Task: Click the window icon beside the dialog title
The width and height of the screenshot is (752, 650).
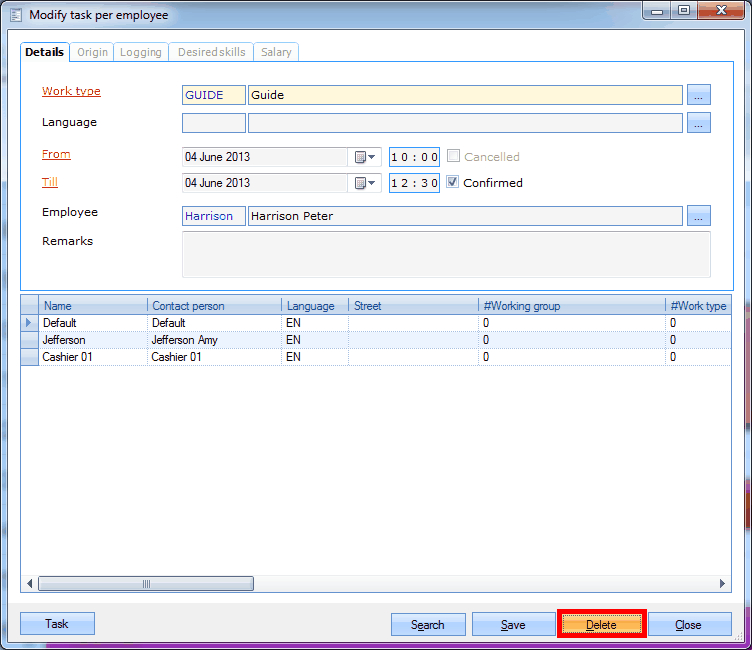Action: coord(16,15)
